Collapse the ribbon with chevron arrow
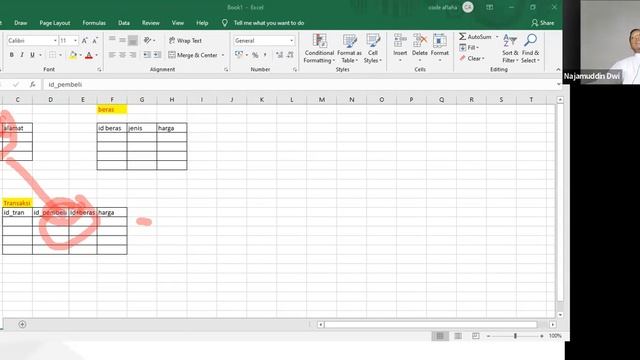 click(x=558, y=69)
